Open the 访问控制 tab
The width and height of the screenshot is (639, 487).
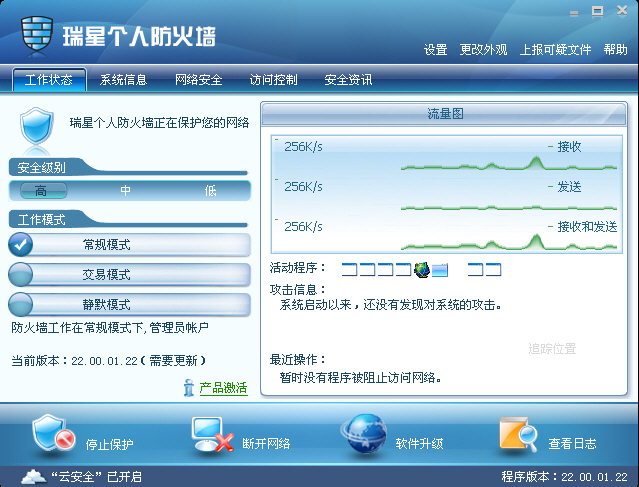click(273, 79)
